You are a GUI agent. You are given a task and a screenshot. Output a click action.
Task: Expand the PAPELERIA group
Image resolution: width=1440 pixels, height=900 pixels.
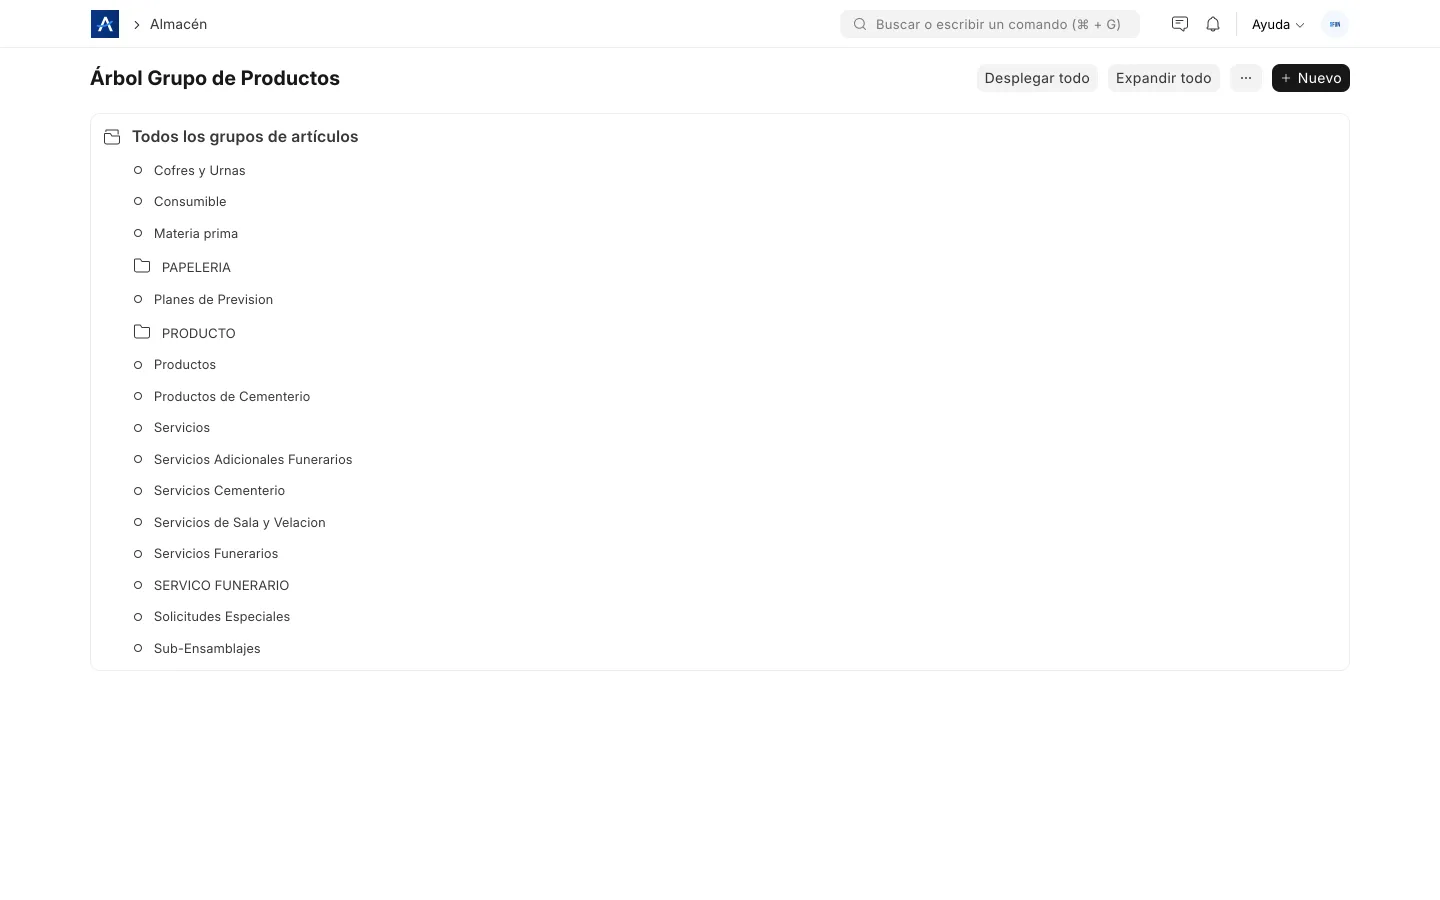pyautogui.click(x=196, y=267)
